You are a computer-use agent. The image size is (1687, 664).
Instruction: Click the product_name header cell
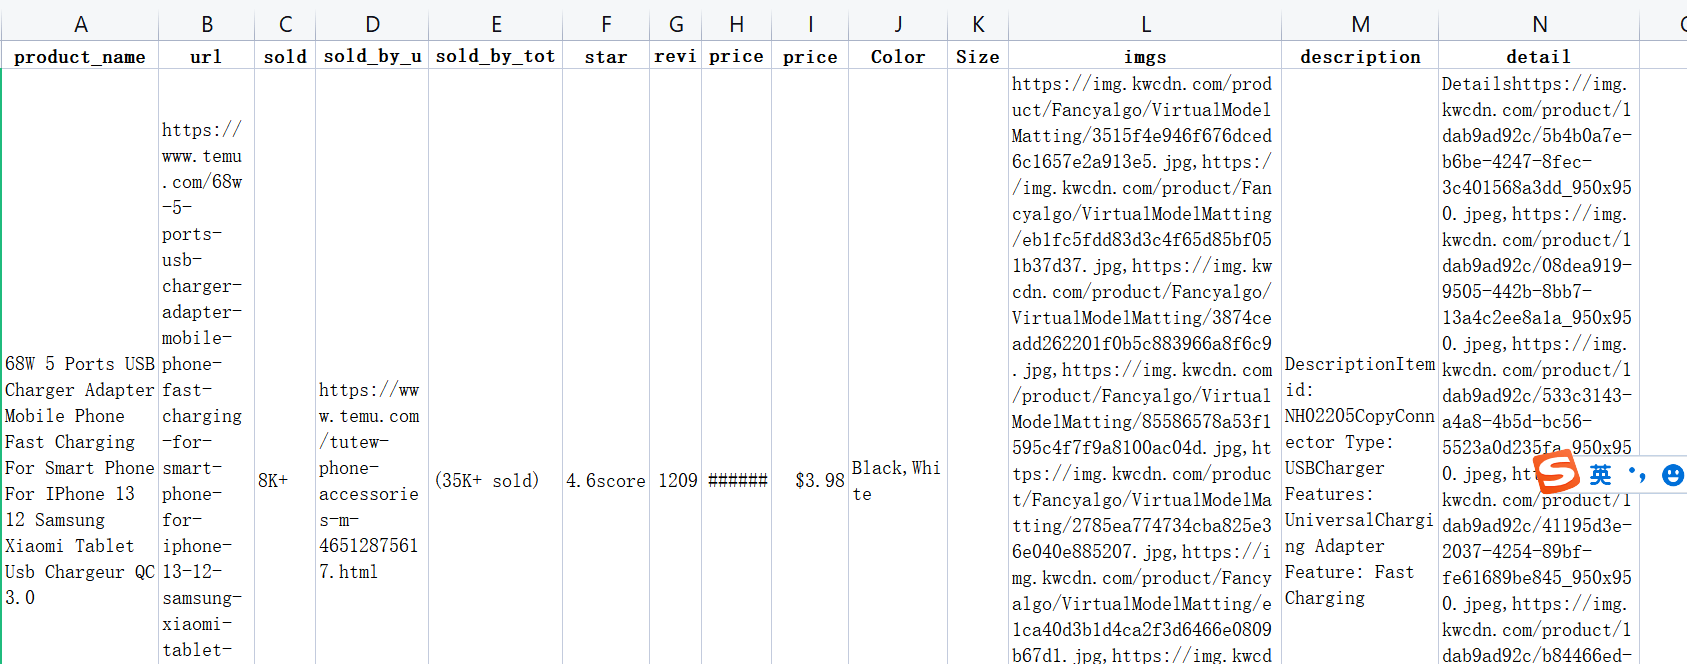[x=80, y=57]
